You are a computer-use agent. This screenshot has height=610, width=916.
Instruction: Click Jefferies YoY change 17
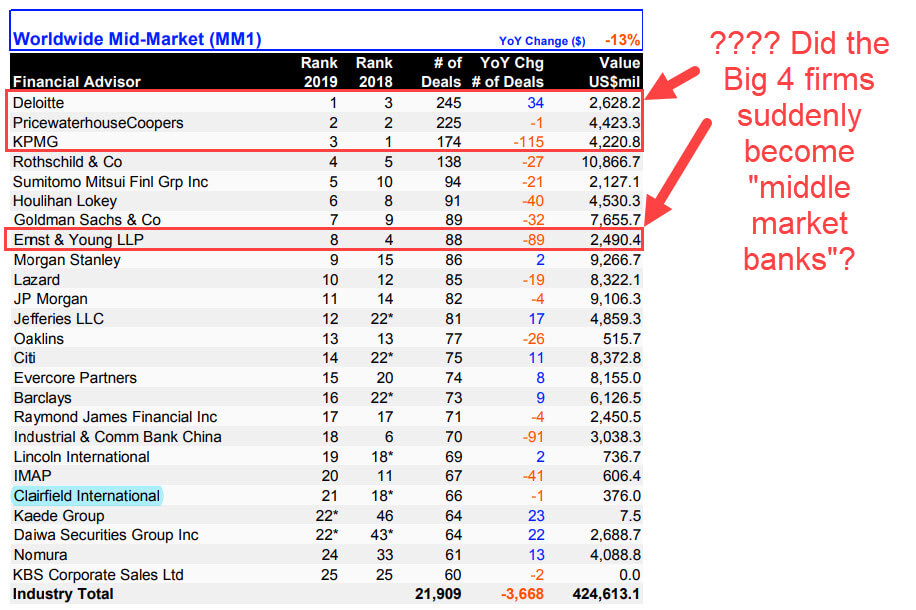536,319
